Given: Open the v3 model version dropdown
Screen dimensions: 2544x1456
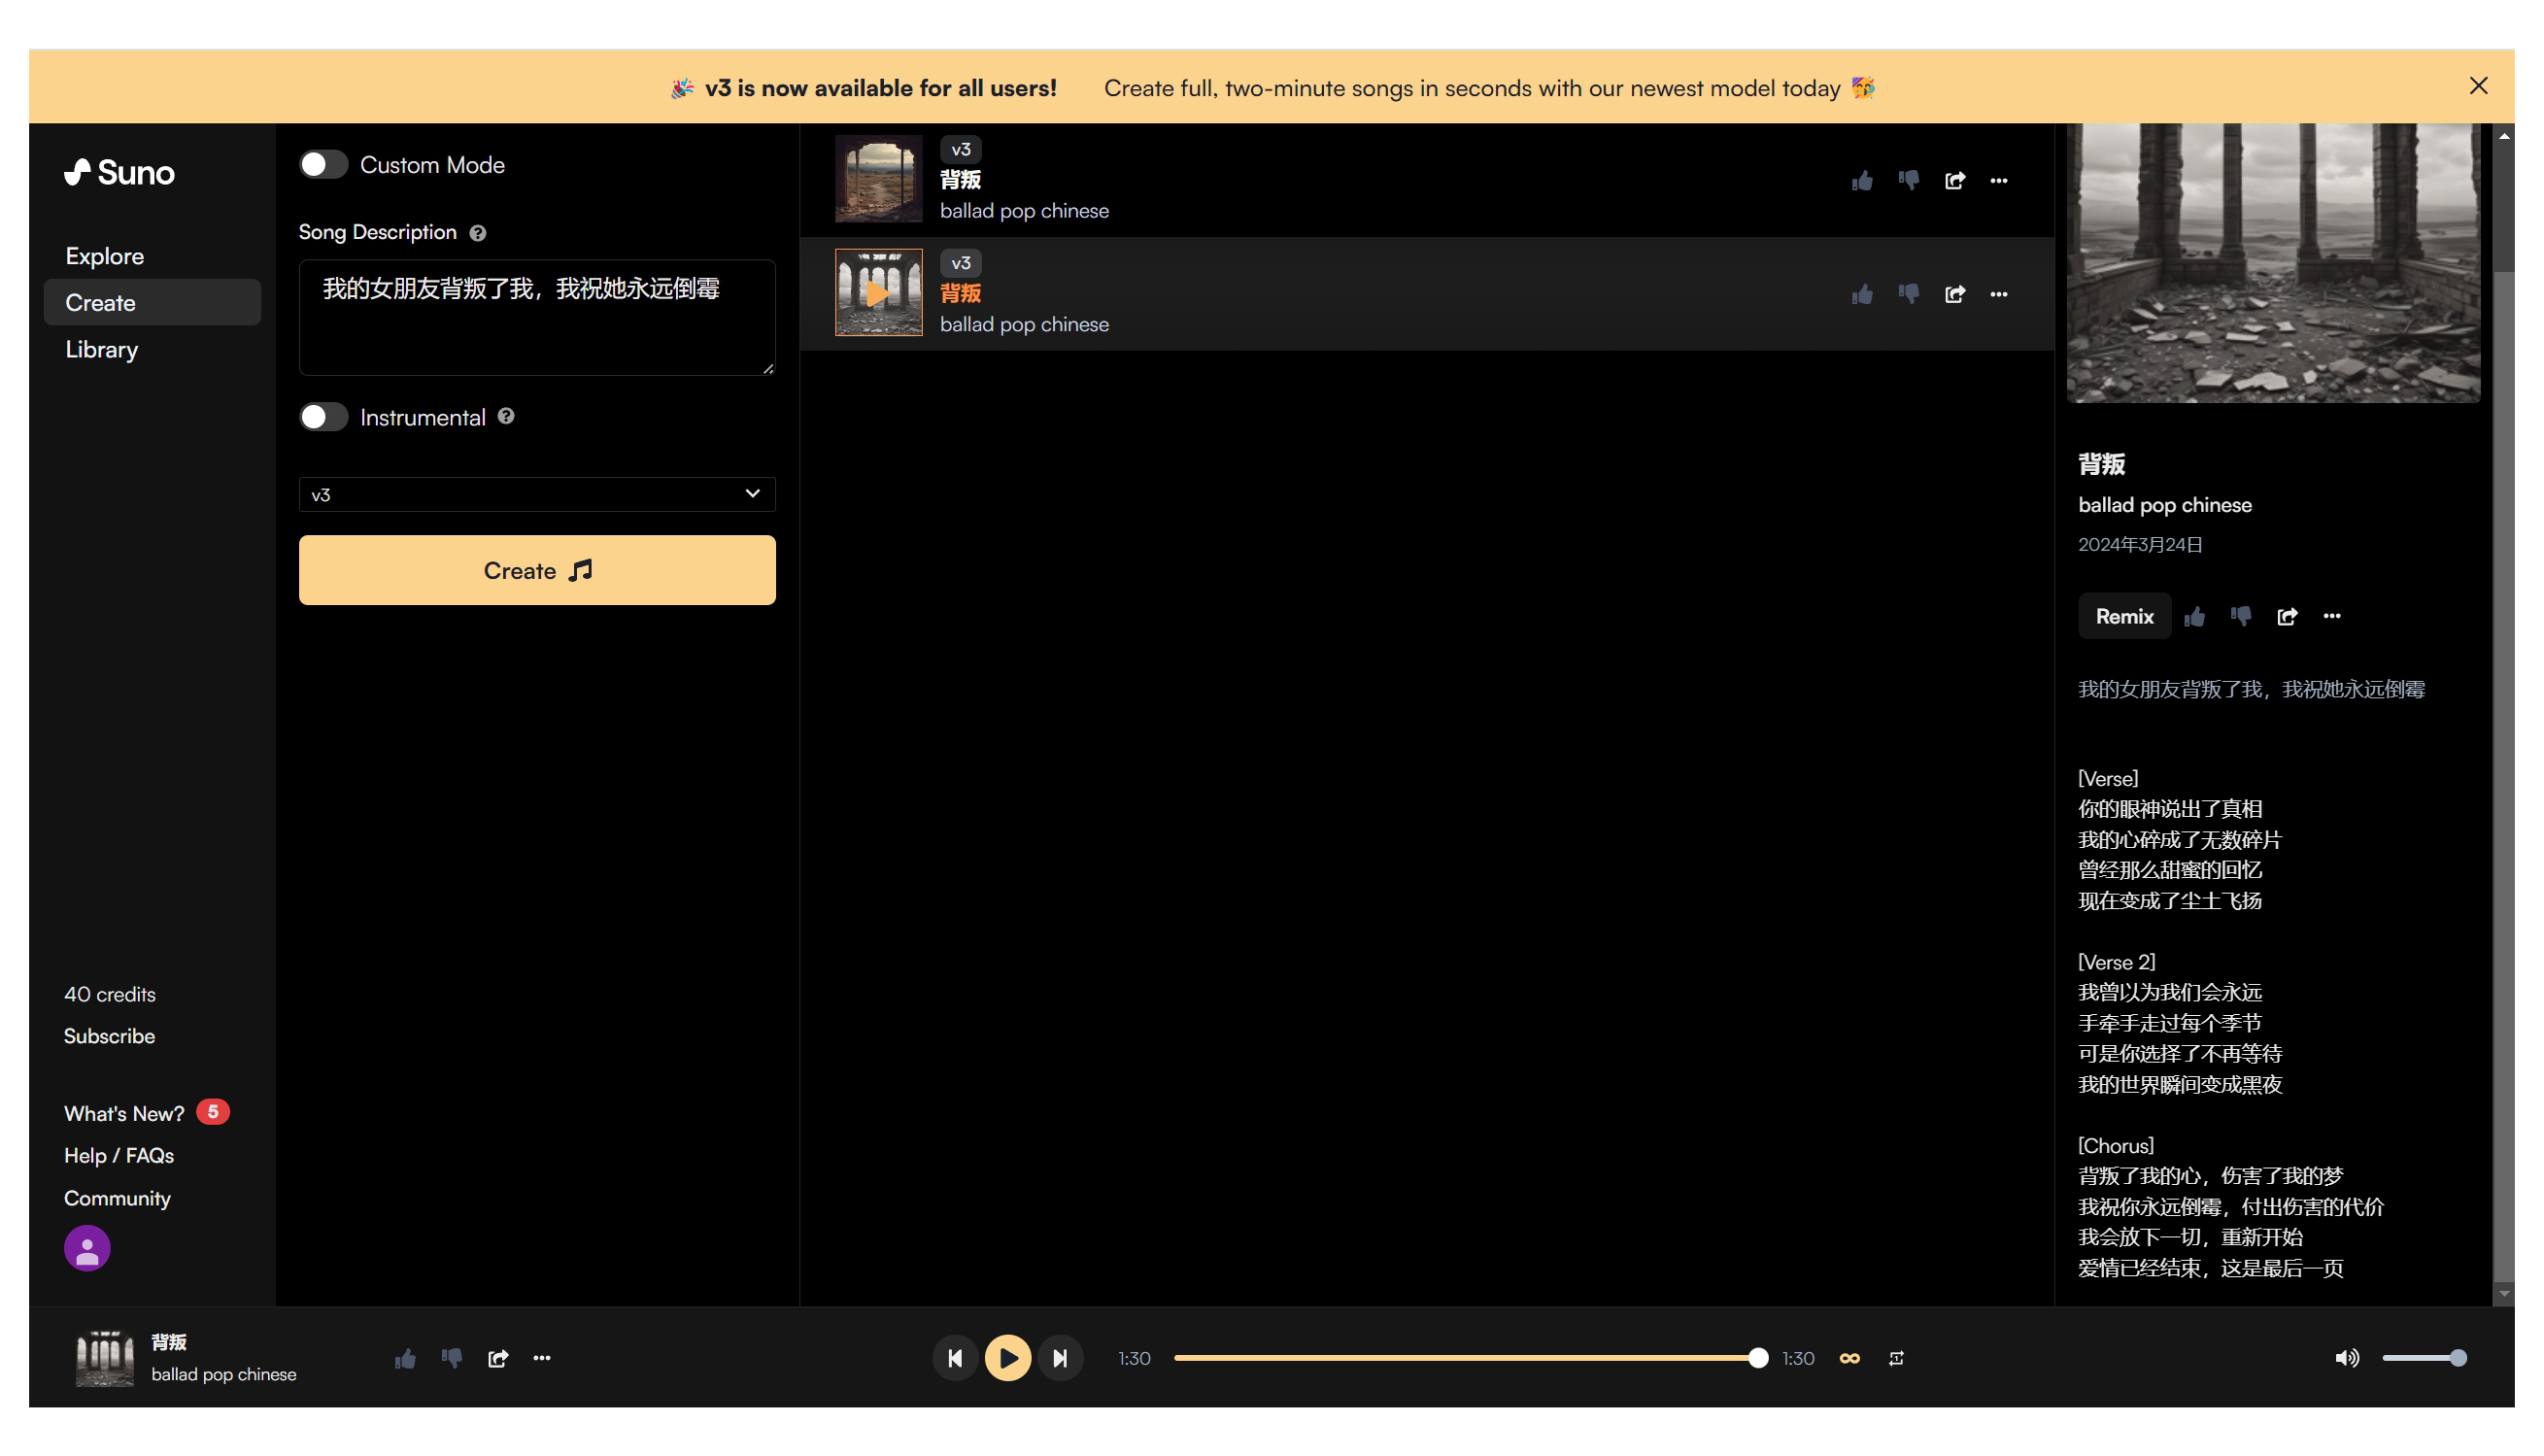Looking at the screenshot, I should click(x=537, y=494).
